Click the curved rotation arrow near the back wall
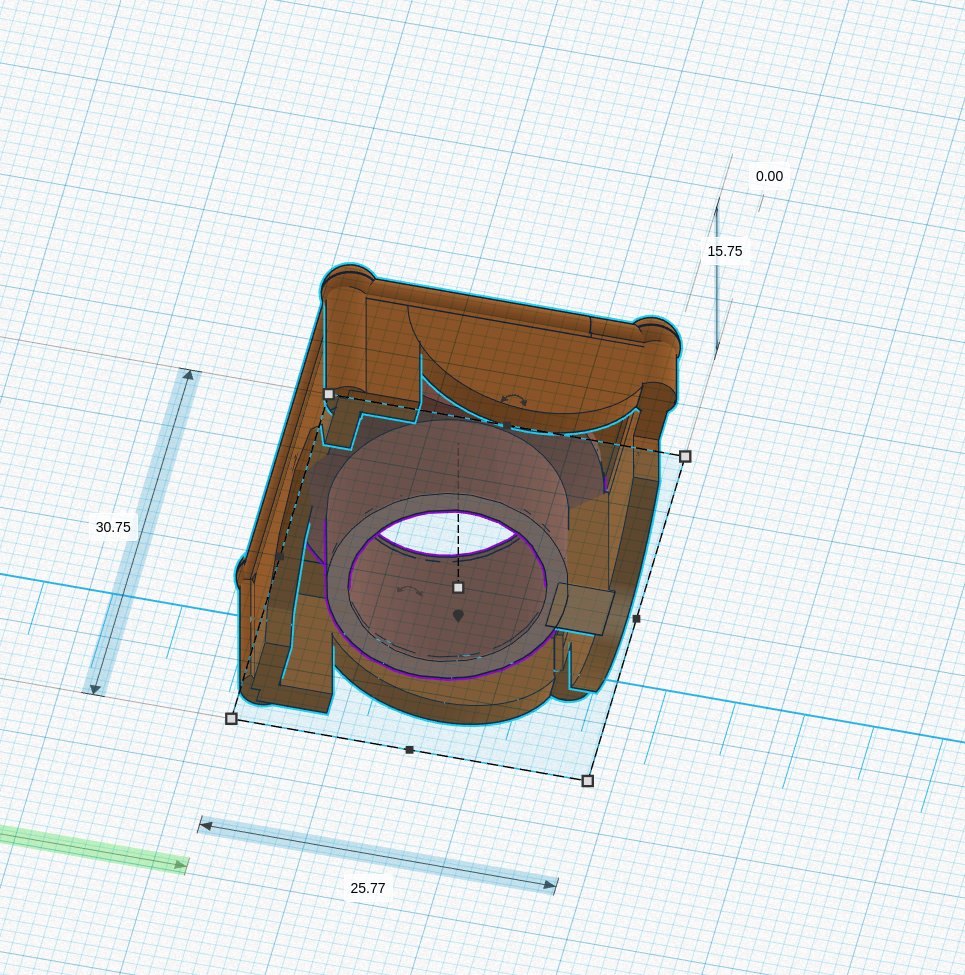This screenshot has height=975, width=965. [514, 399]
